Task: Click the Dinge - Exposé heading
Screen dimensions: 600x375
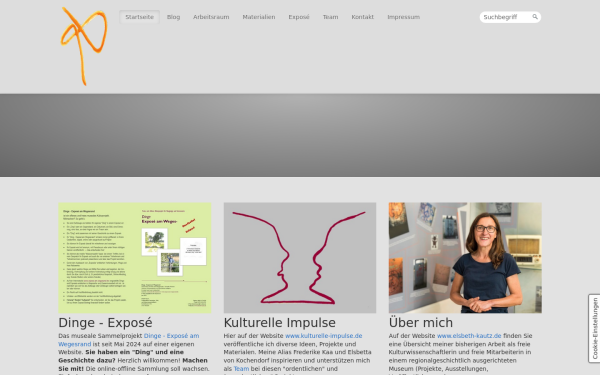Action: point(105,323)
